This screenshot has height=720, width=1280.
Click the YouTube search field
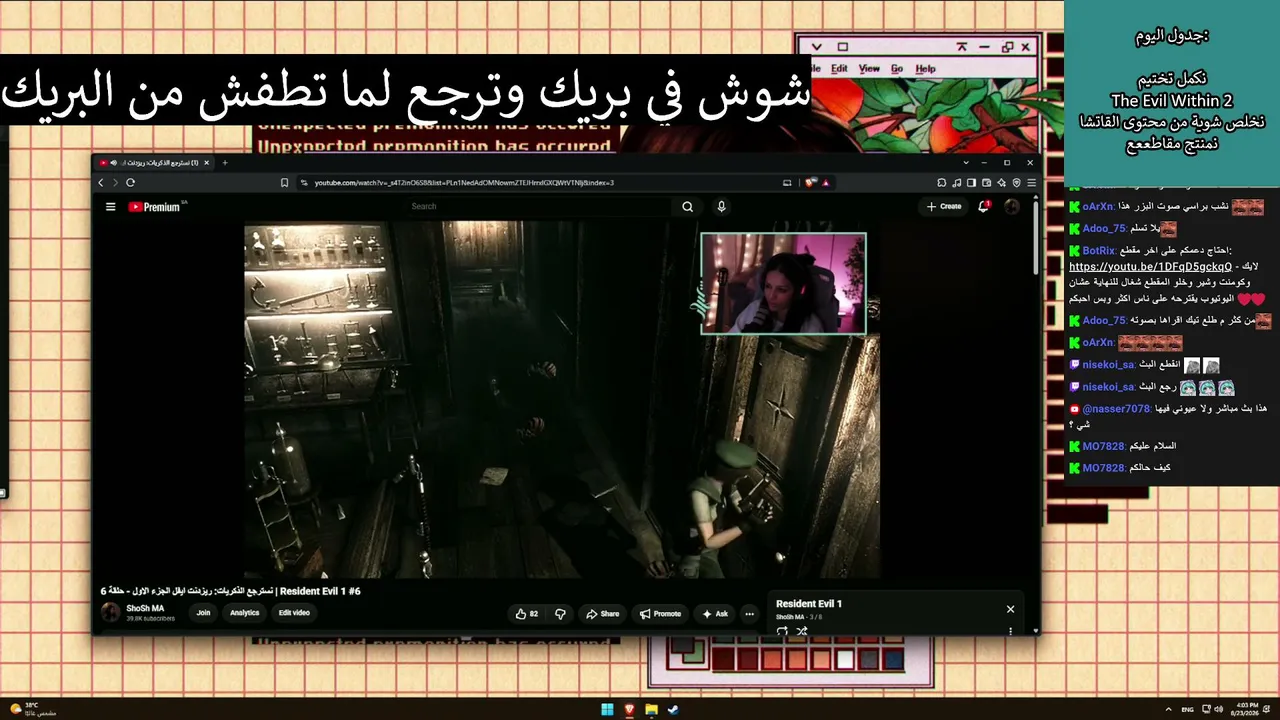coord(540,207)
